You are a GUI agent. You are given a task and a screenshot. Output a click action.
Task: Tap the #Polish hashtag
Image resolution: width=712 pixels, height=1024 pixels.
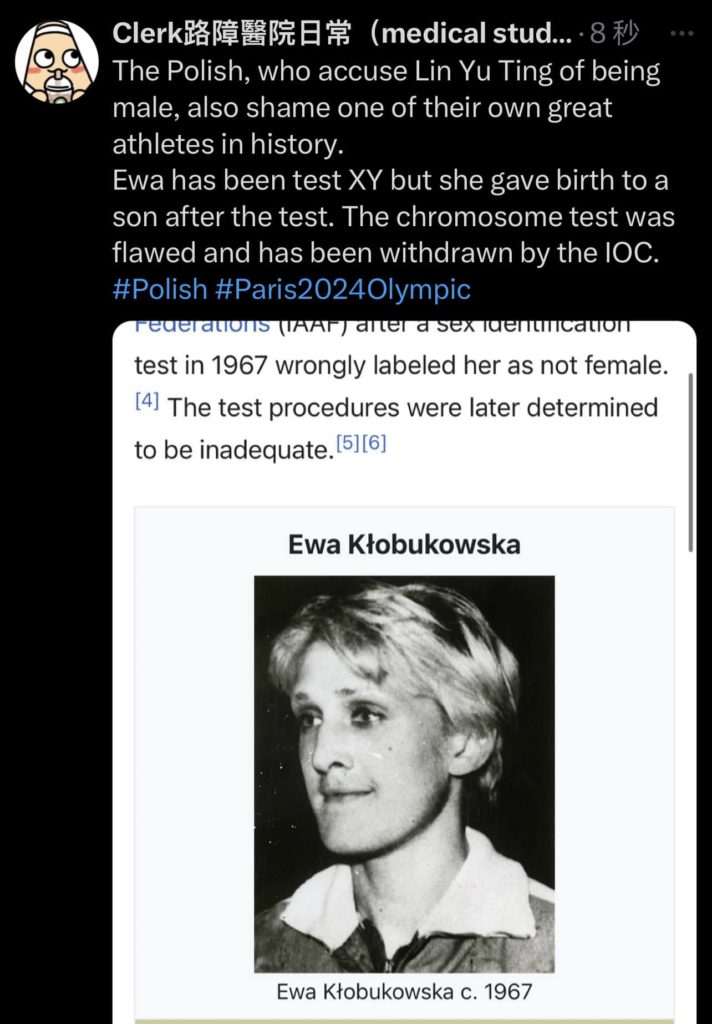pos(159,289)
